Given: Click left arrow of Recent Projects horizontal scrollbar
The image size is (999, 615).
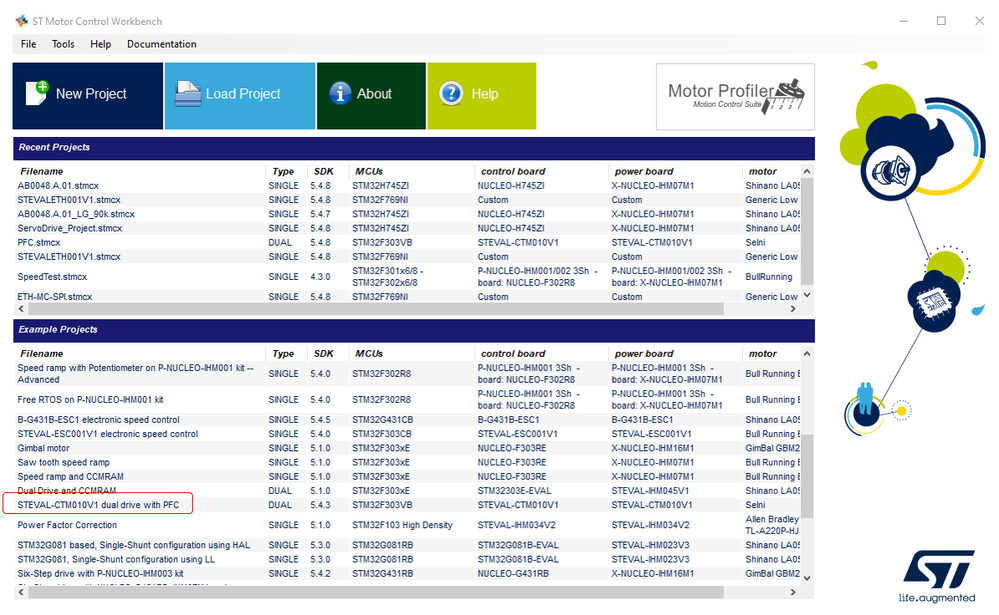Looking at the screenshot, I should click(21, 308).
